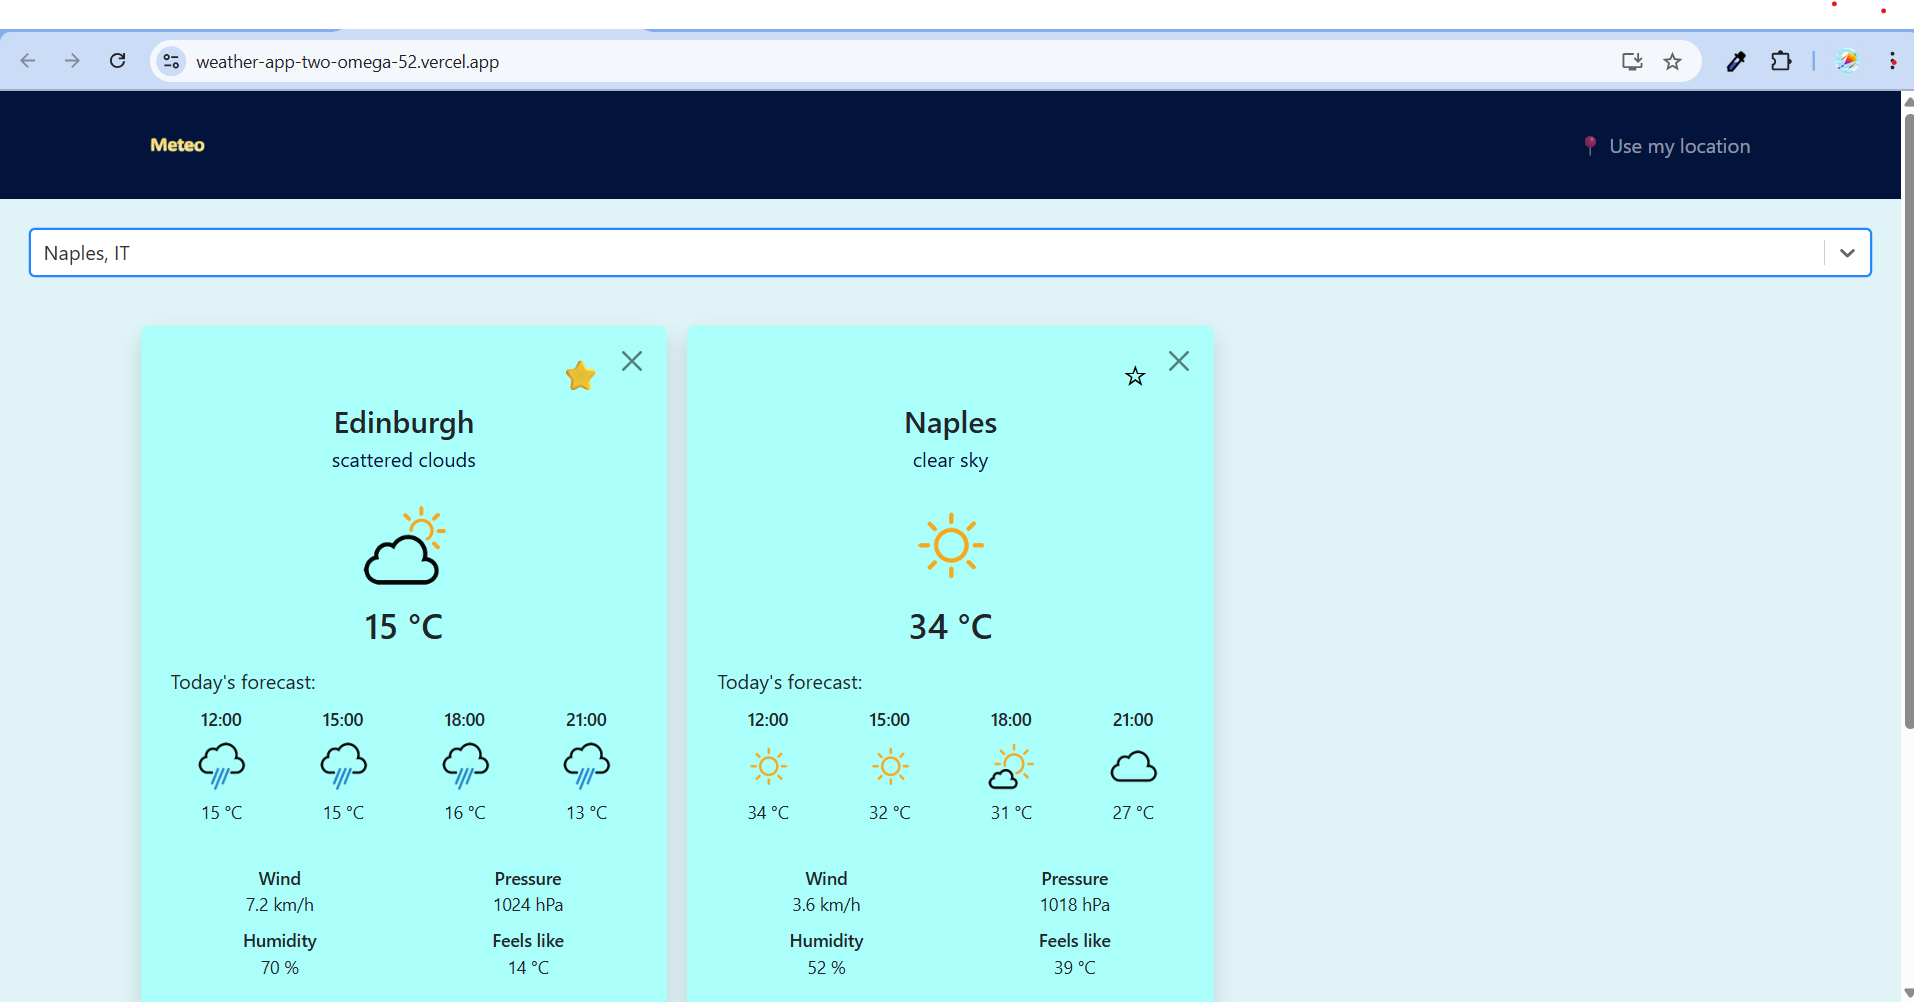
Task: Click Edinburgh wind value 7.2 km/h
Action: (280, 905)
